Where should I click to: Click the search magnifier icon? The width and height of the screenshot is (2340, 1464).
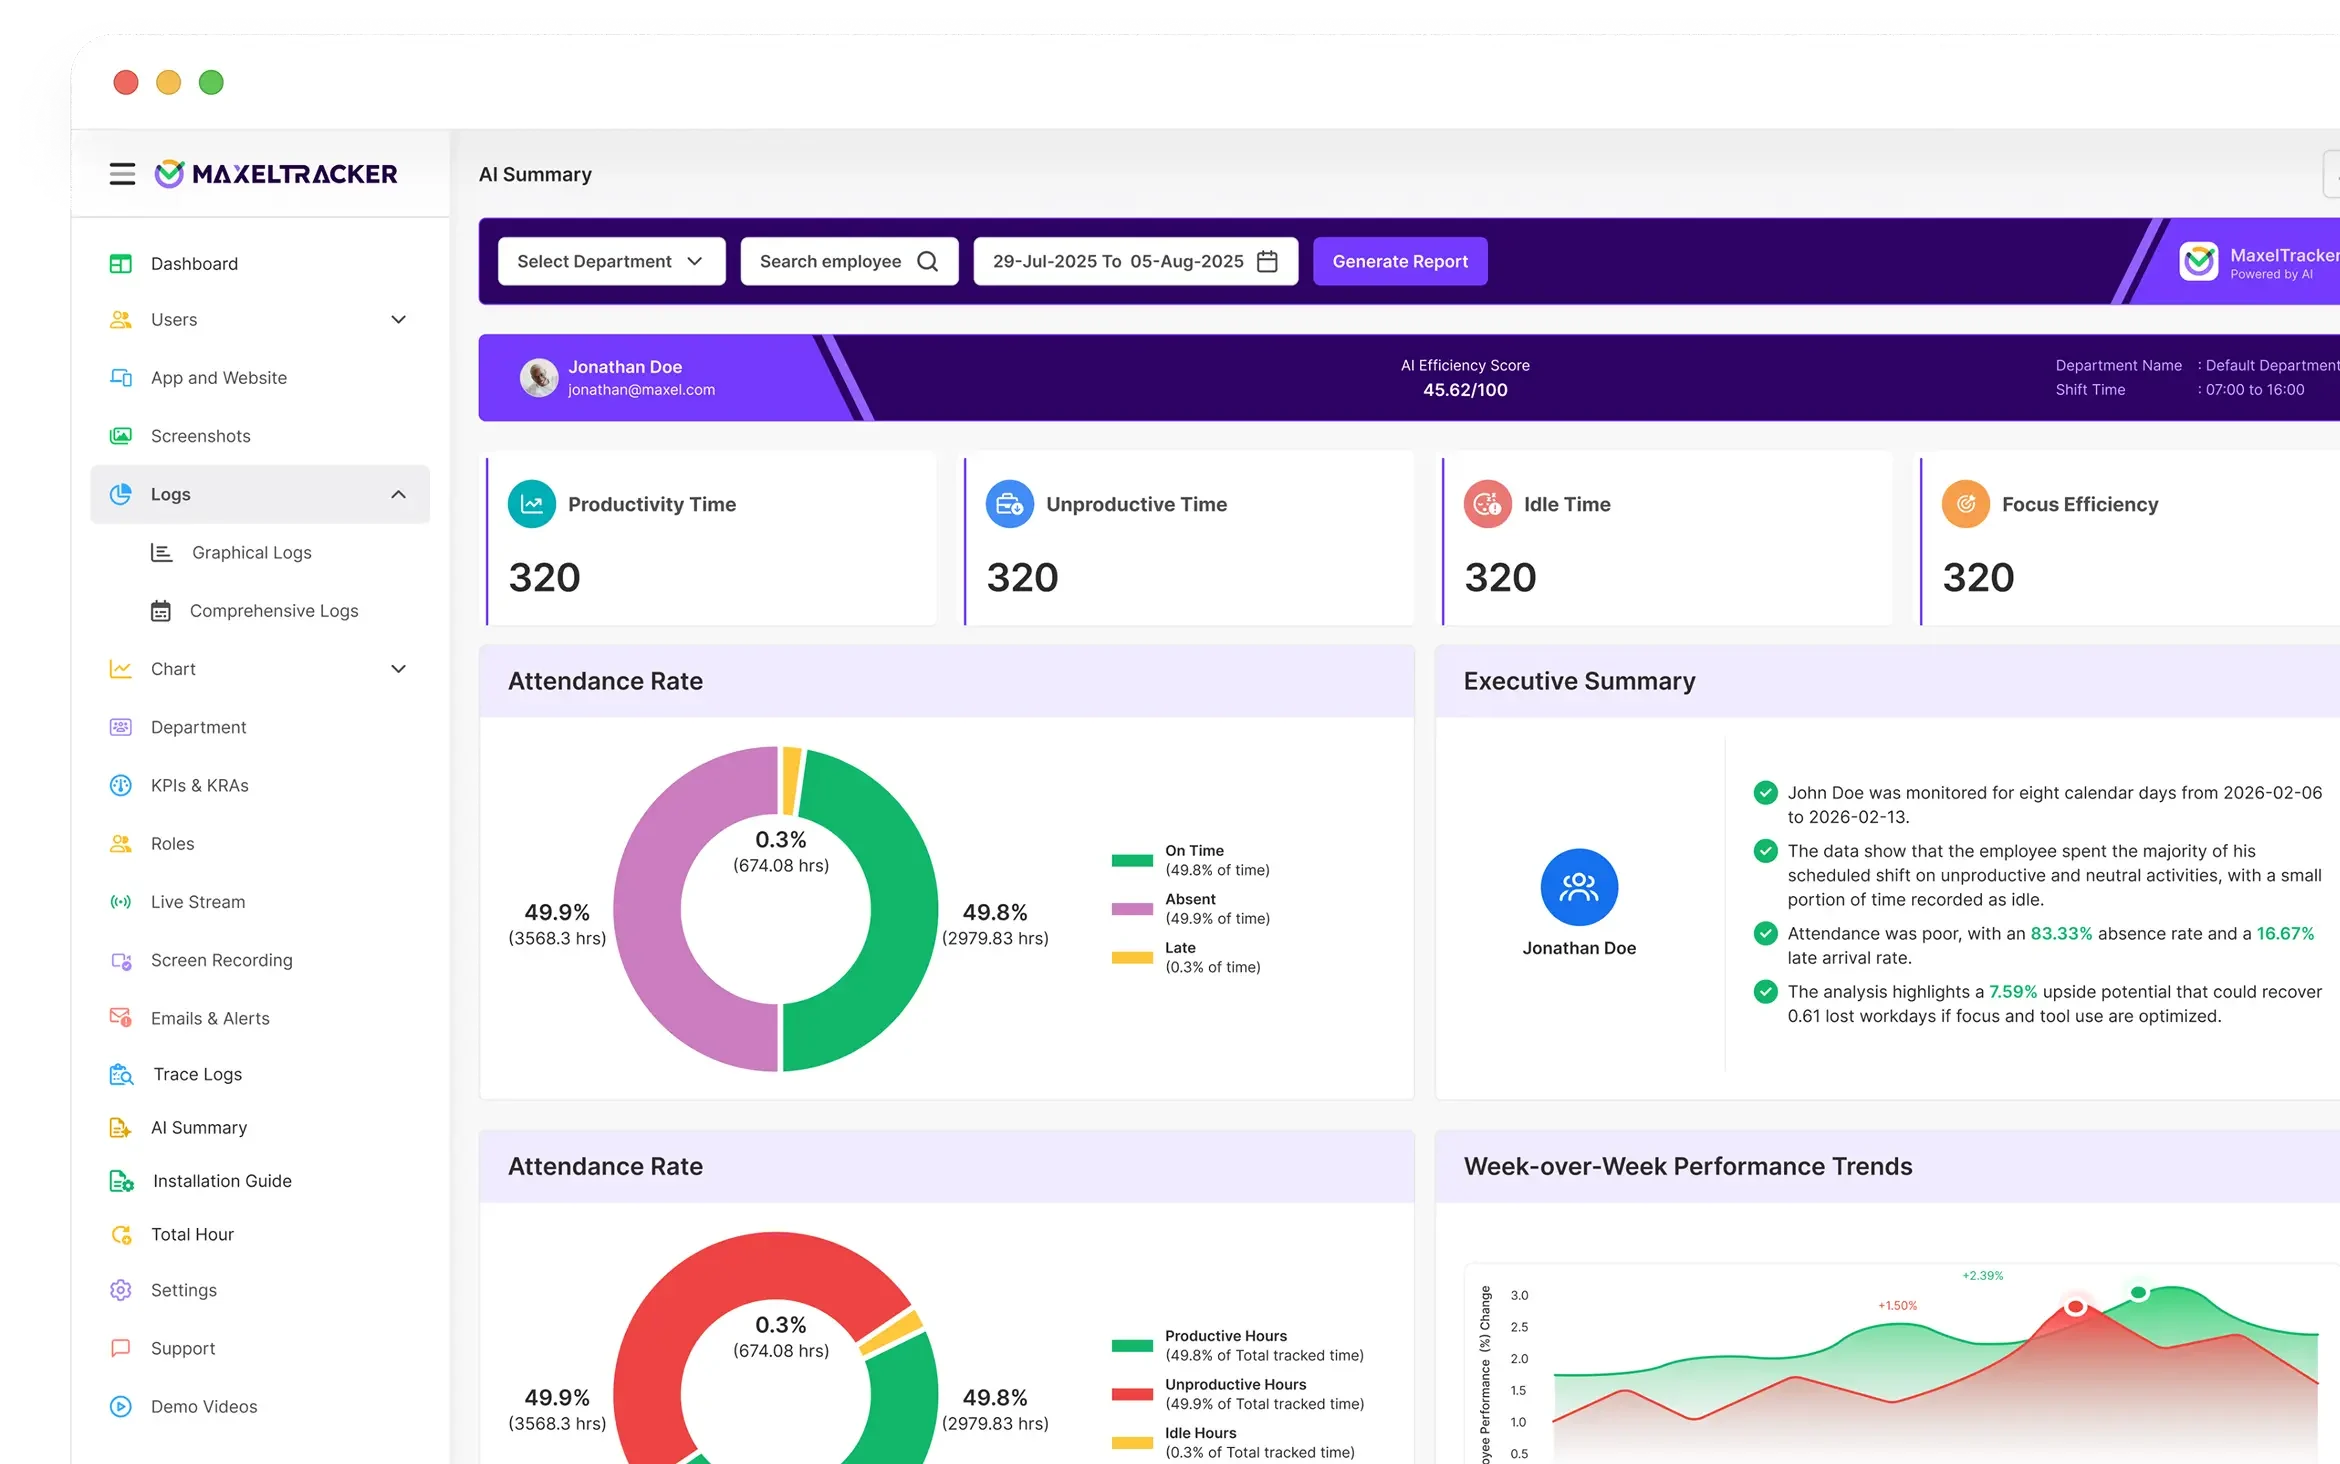point(928,261)
